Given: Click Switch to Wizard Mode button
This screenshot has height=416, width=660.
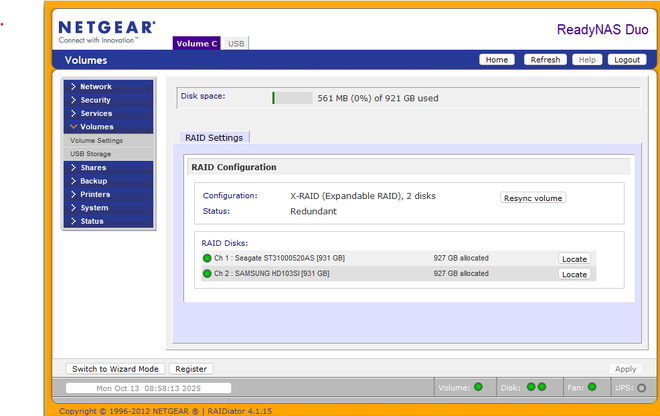Looking at the screenshot, I should [115, 369].
